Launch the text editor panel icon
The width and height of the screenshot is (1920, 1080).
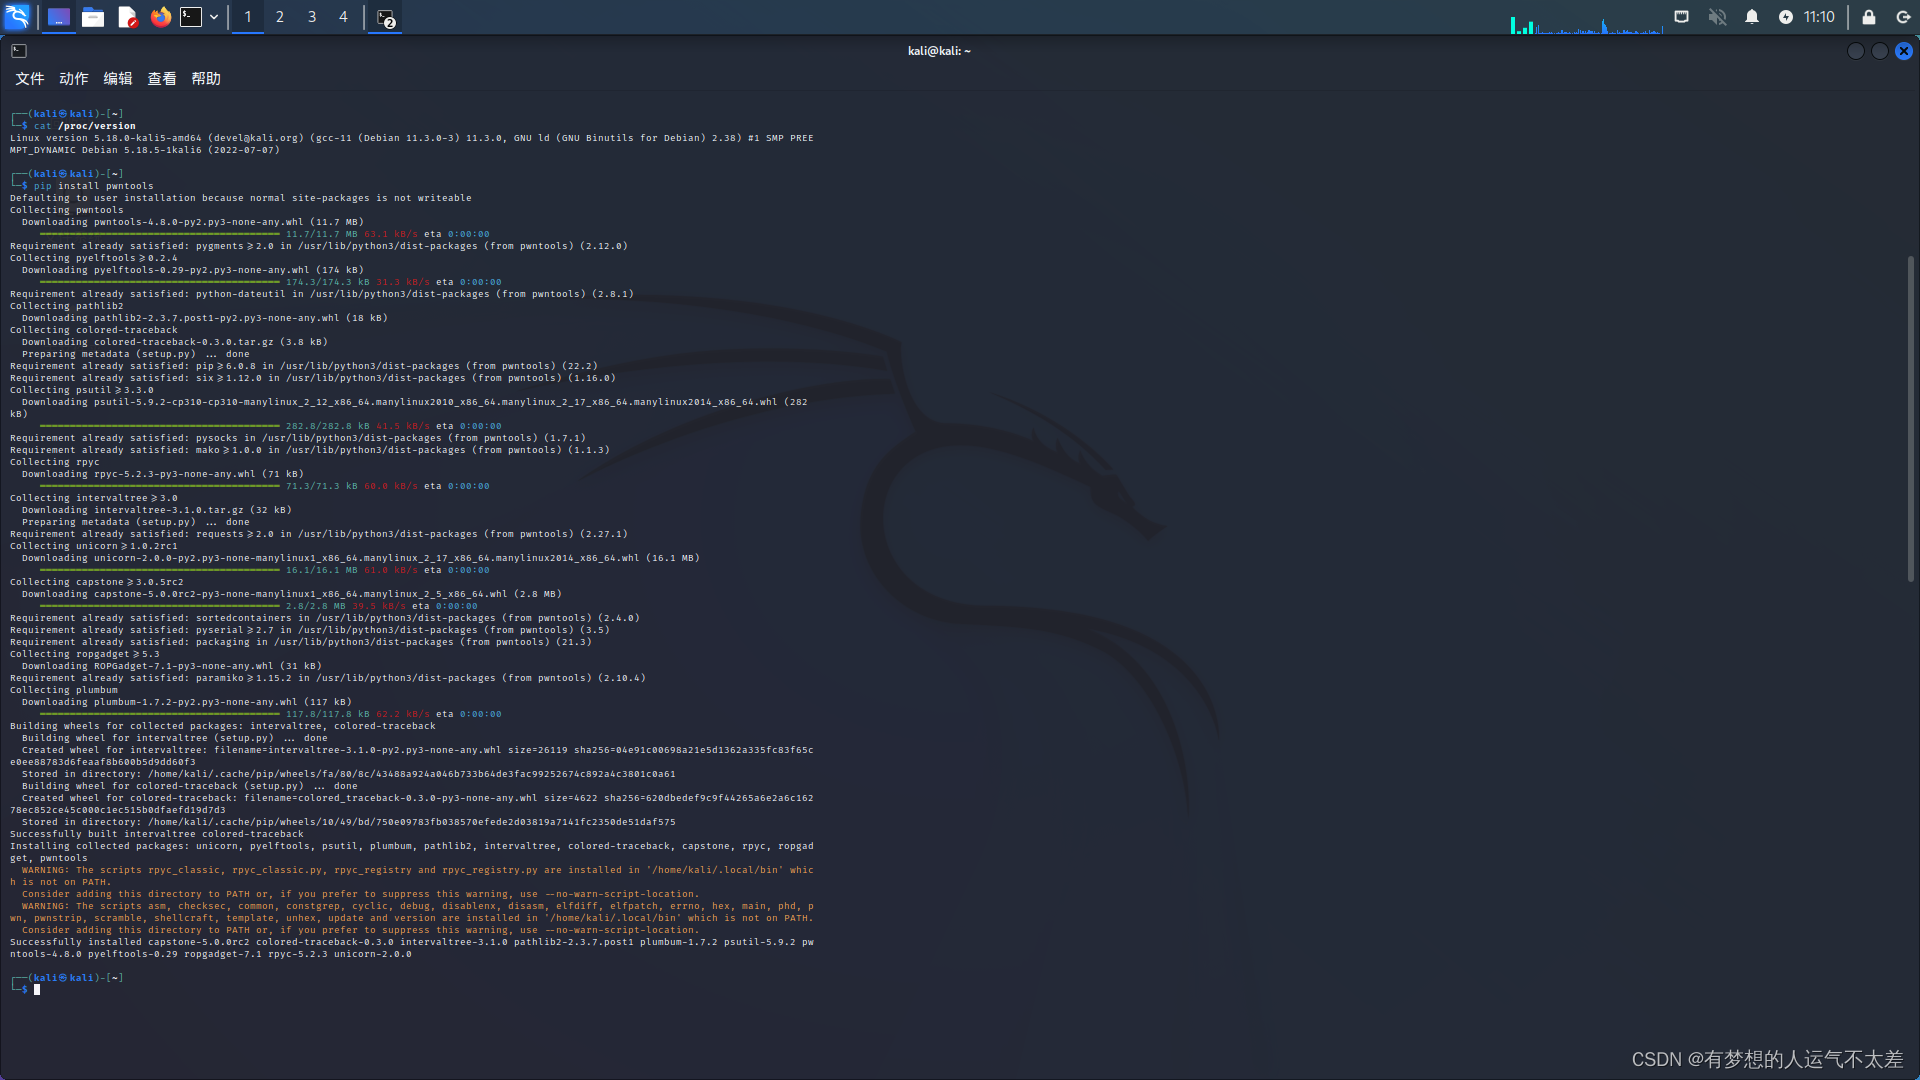[127, 17]
